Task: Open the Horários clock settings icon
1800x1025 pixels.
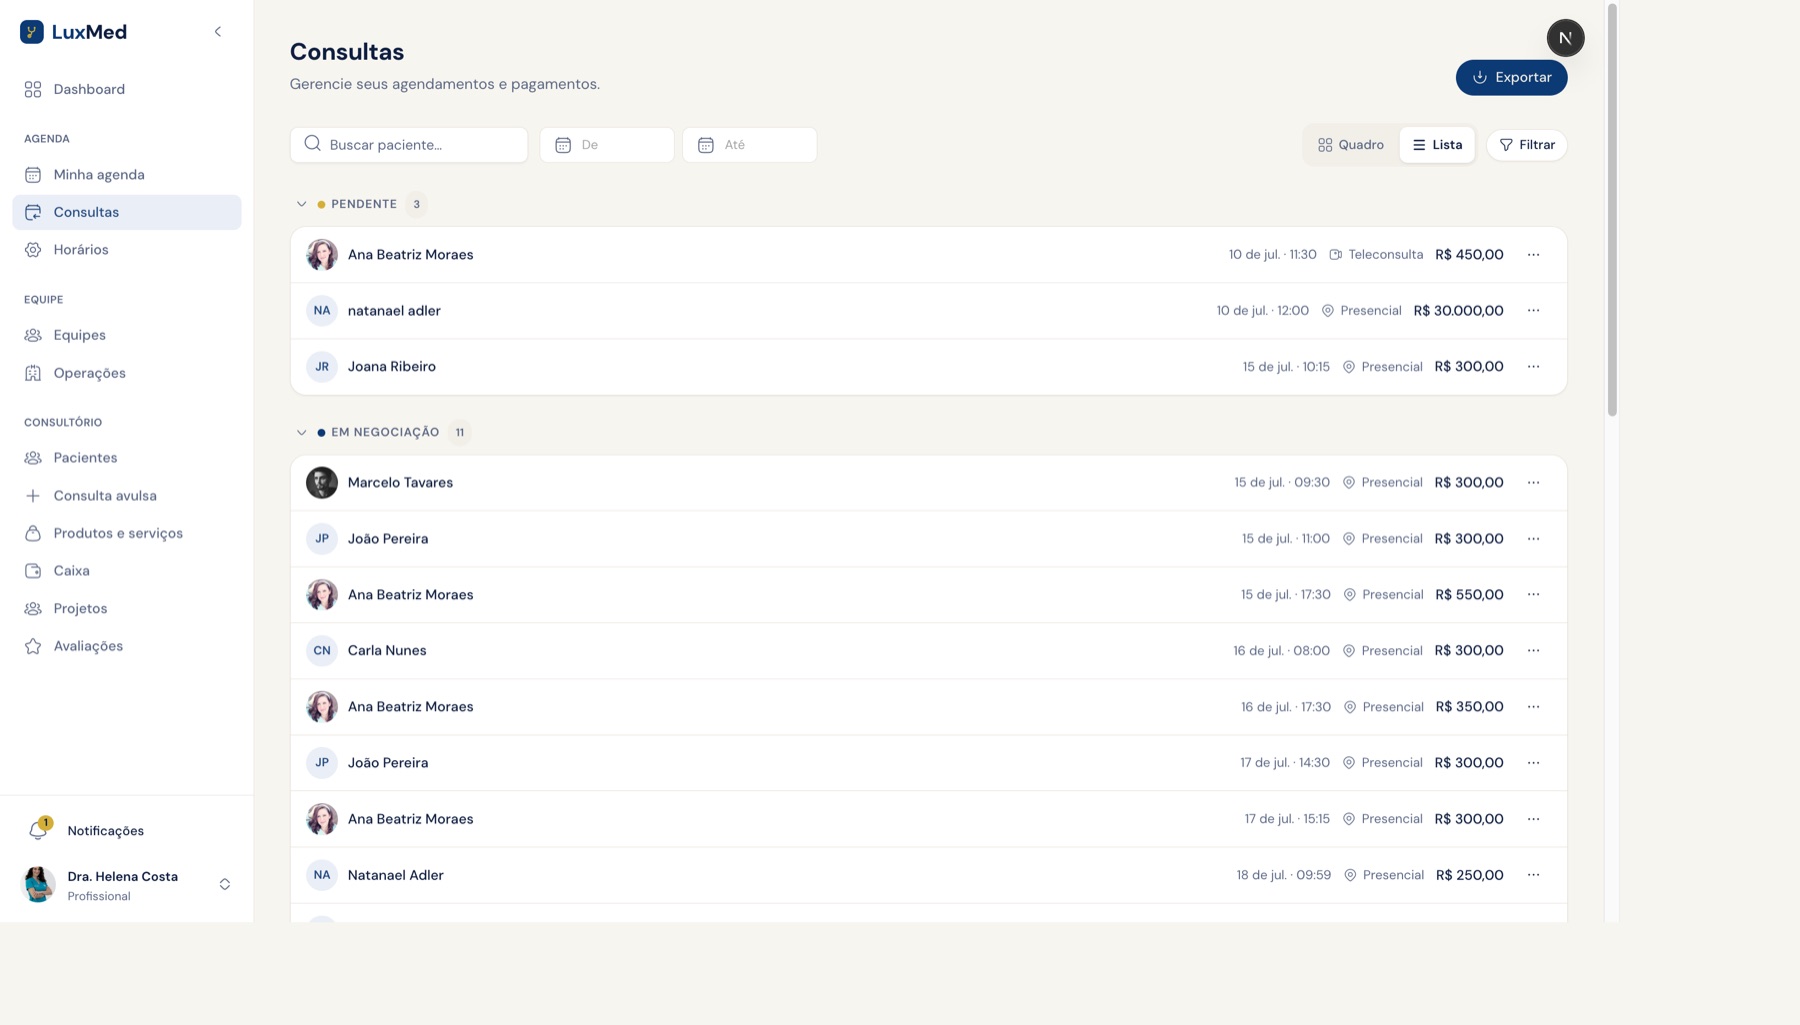Action: pyautogui.click(x=33, y=250)
